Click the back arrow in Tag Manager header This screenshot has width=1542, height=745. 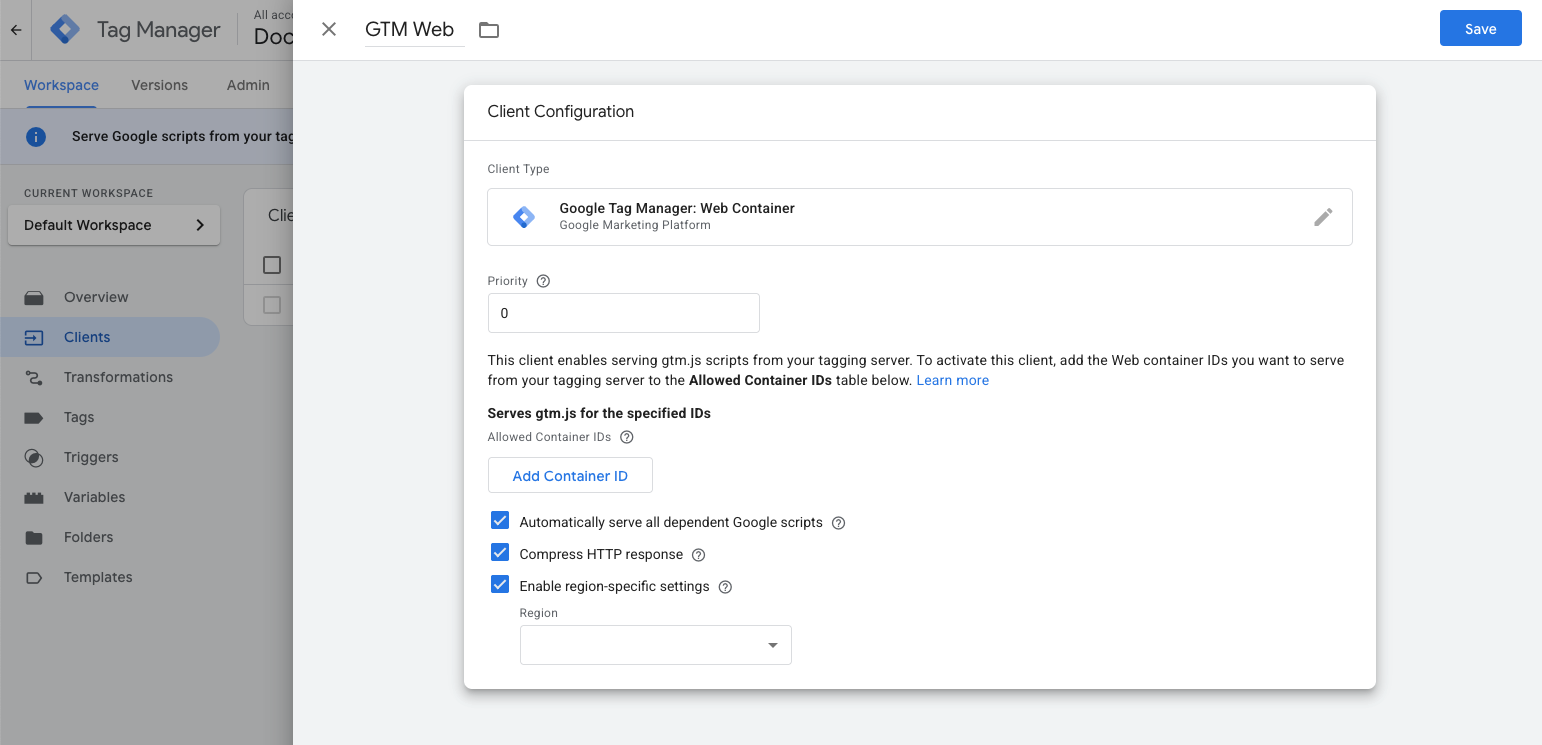pyautogui.click(x=16, y=30)
